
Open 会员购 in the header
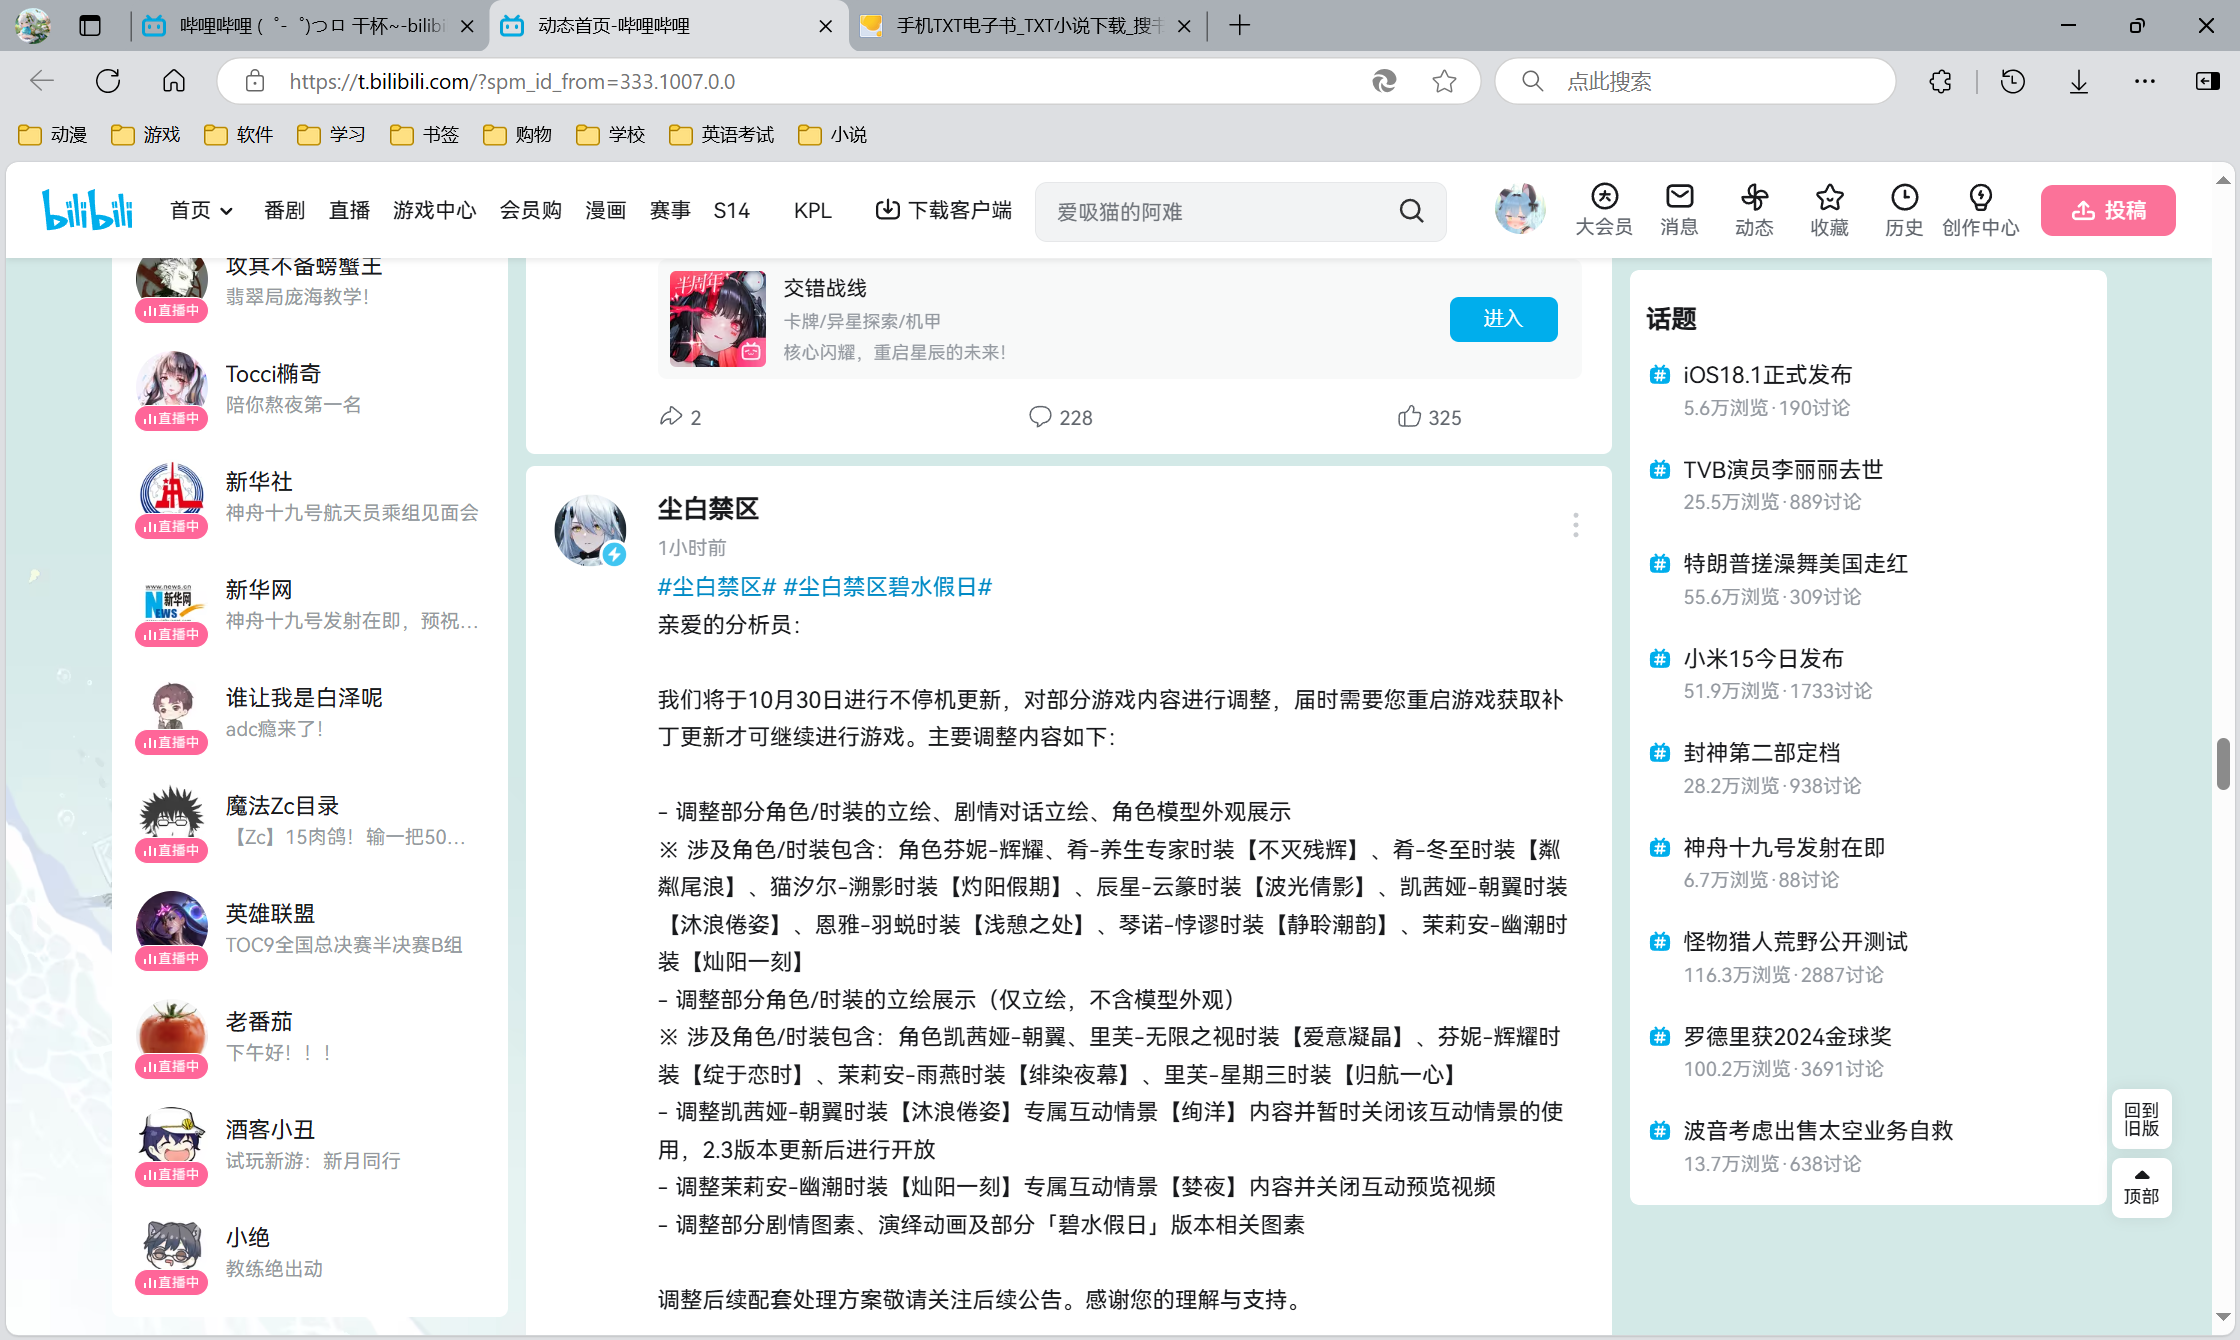pyautogui.click(x=530, y=210)
